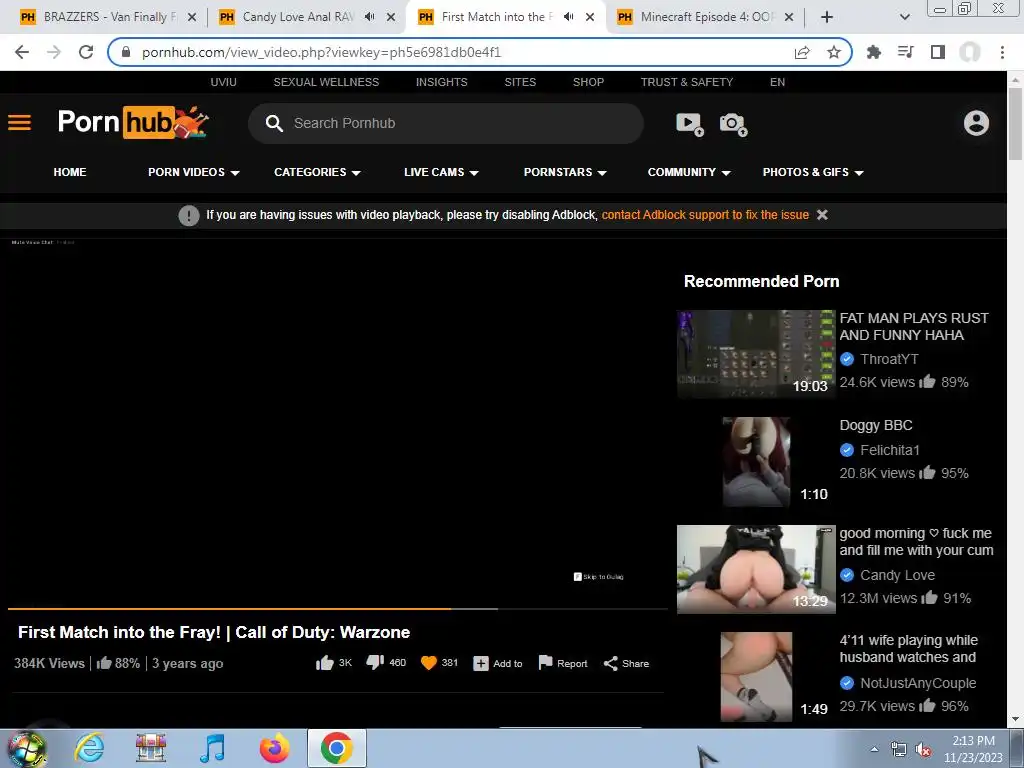The height and width of the screenshot is (768, 1024).
Task: Go to the HOME menu item
Action: 70,172
